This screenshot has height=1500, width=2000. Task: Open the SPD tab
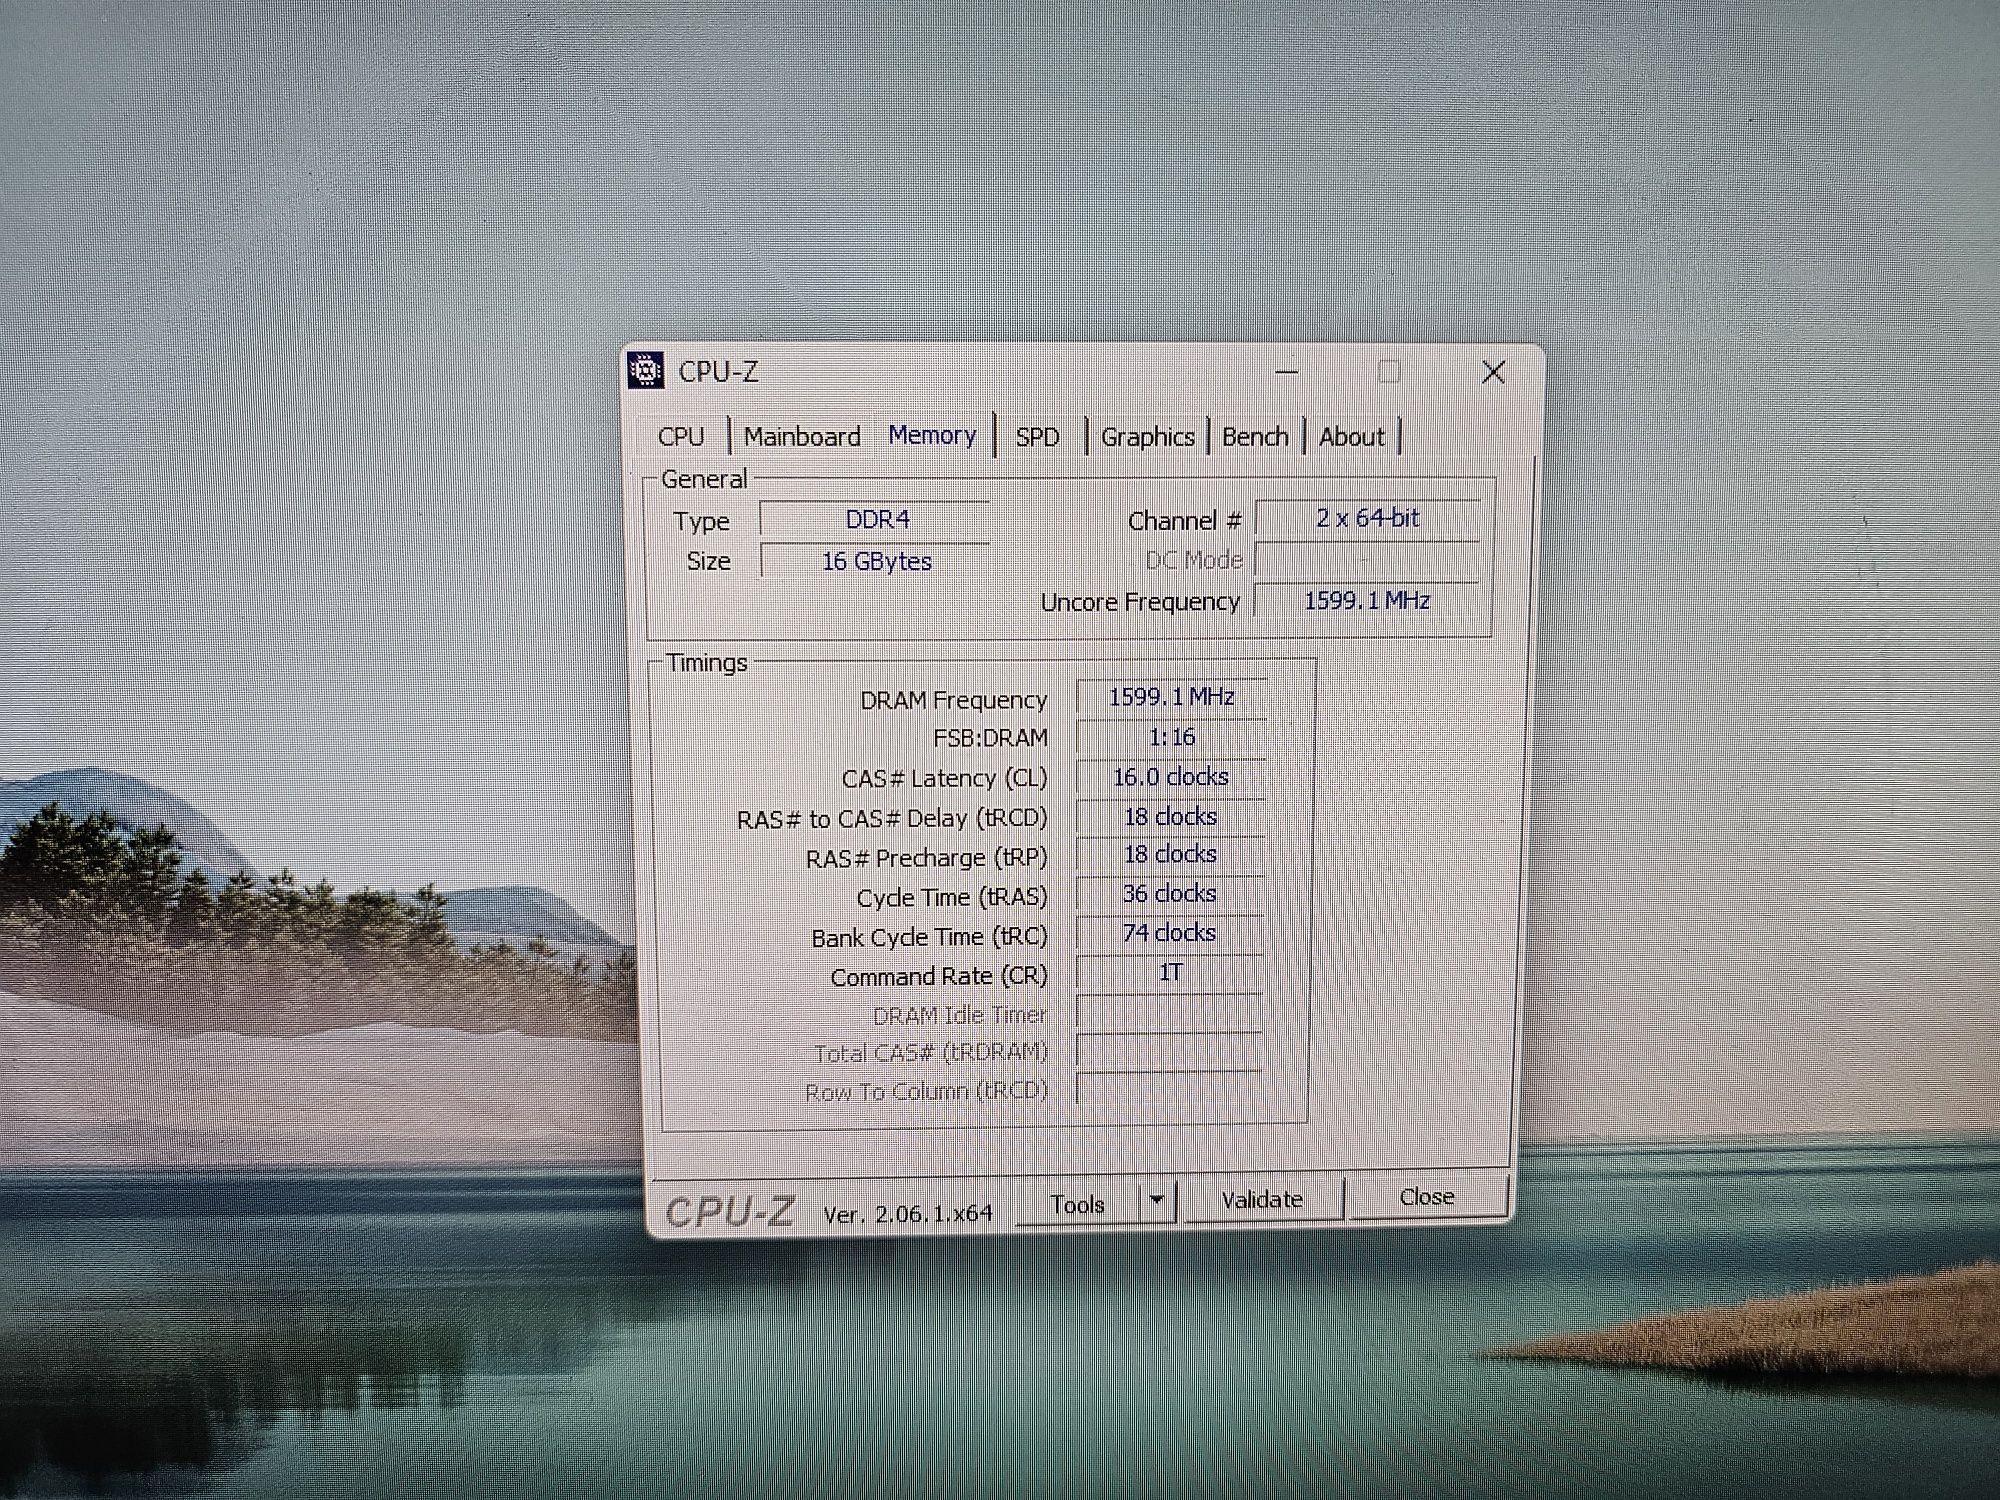pyautogui.click(x=1038, y=437)
